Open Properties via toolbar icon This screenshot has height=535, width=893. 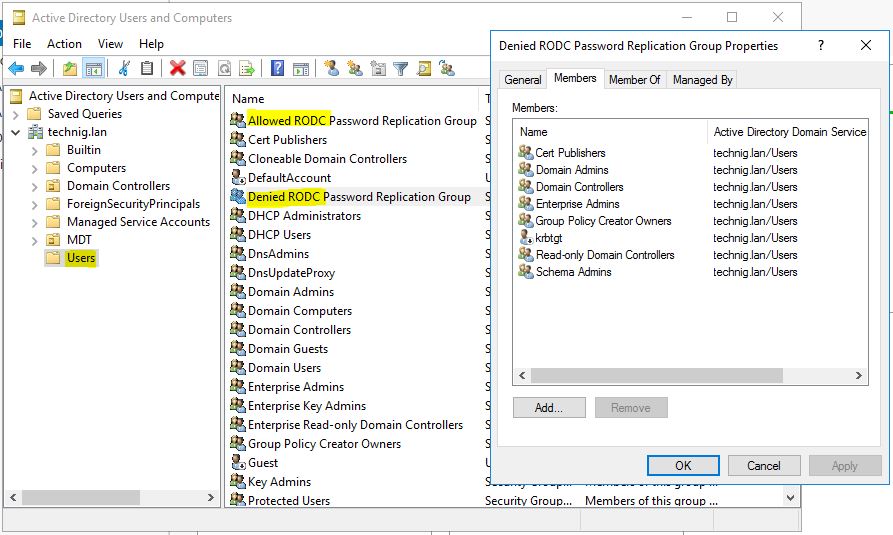tap(200, 69)
